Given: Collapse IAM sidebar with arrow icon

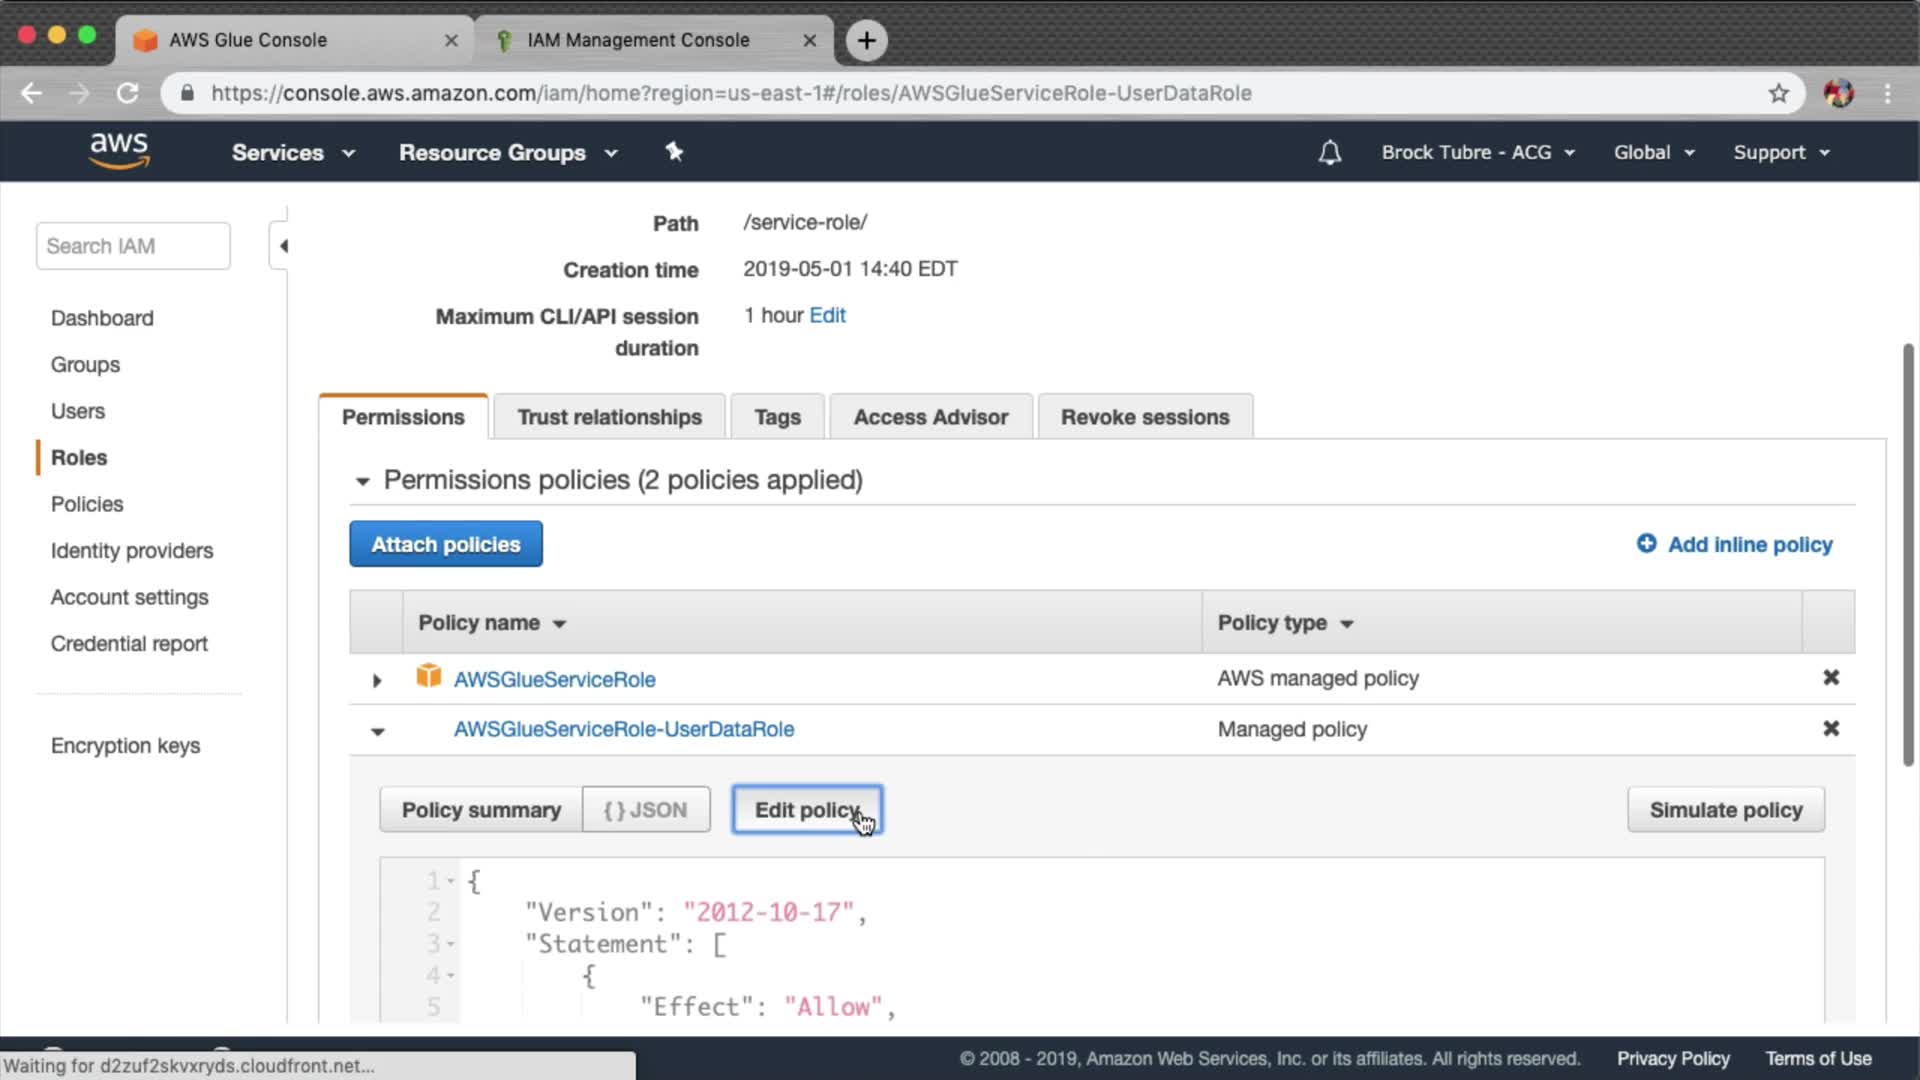Looking at the screenshot, I should coord(283,246).
